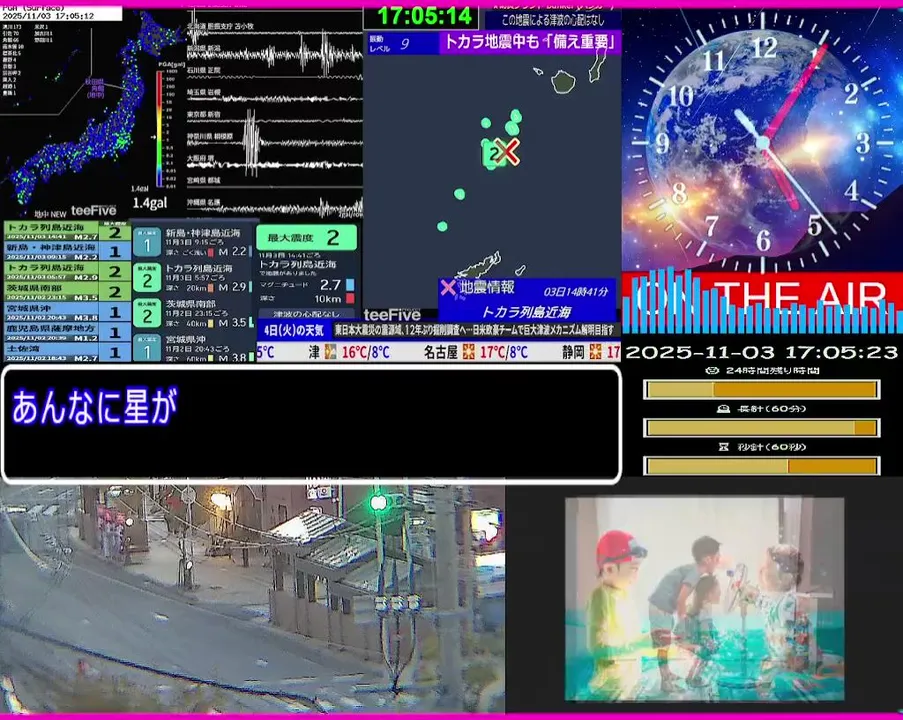This screenshot has width=903, height=720.
Task: Select the 土佐湾 M2.7 row
Action: tap(67, 352)
